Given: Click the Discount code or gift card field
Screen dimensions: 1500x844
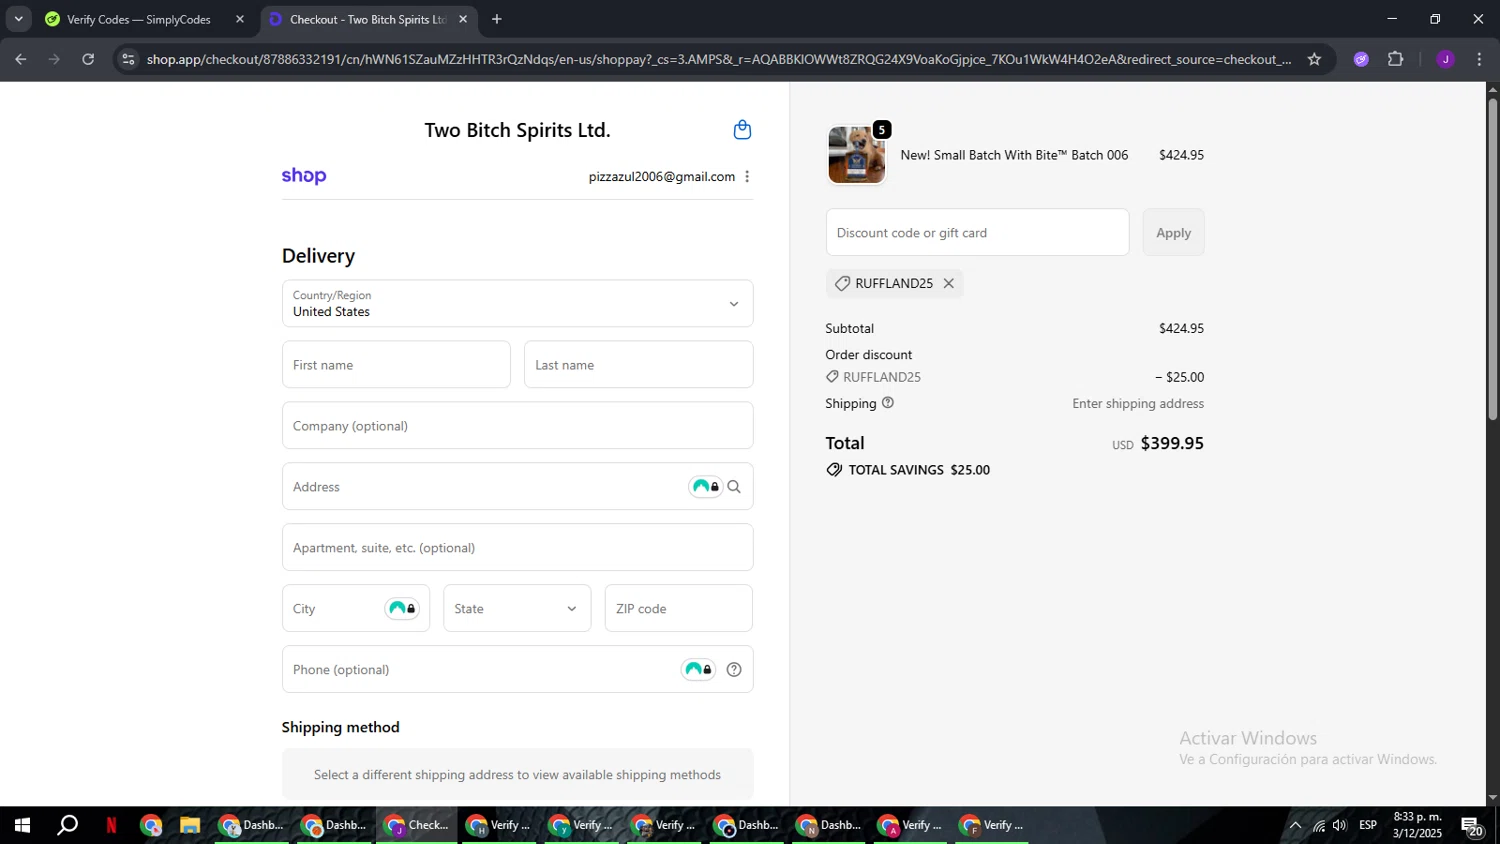Looking at the screenshot, I should 977,233.
